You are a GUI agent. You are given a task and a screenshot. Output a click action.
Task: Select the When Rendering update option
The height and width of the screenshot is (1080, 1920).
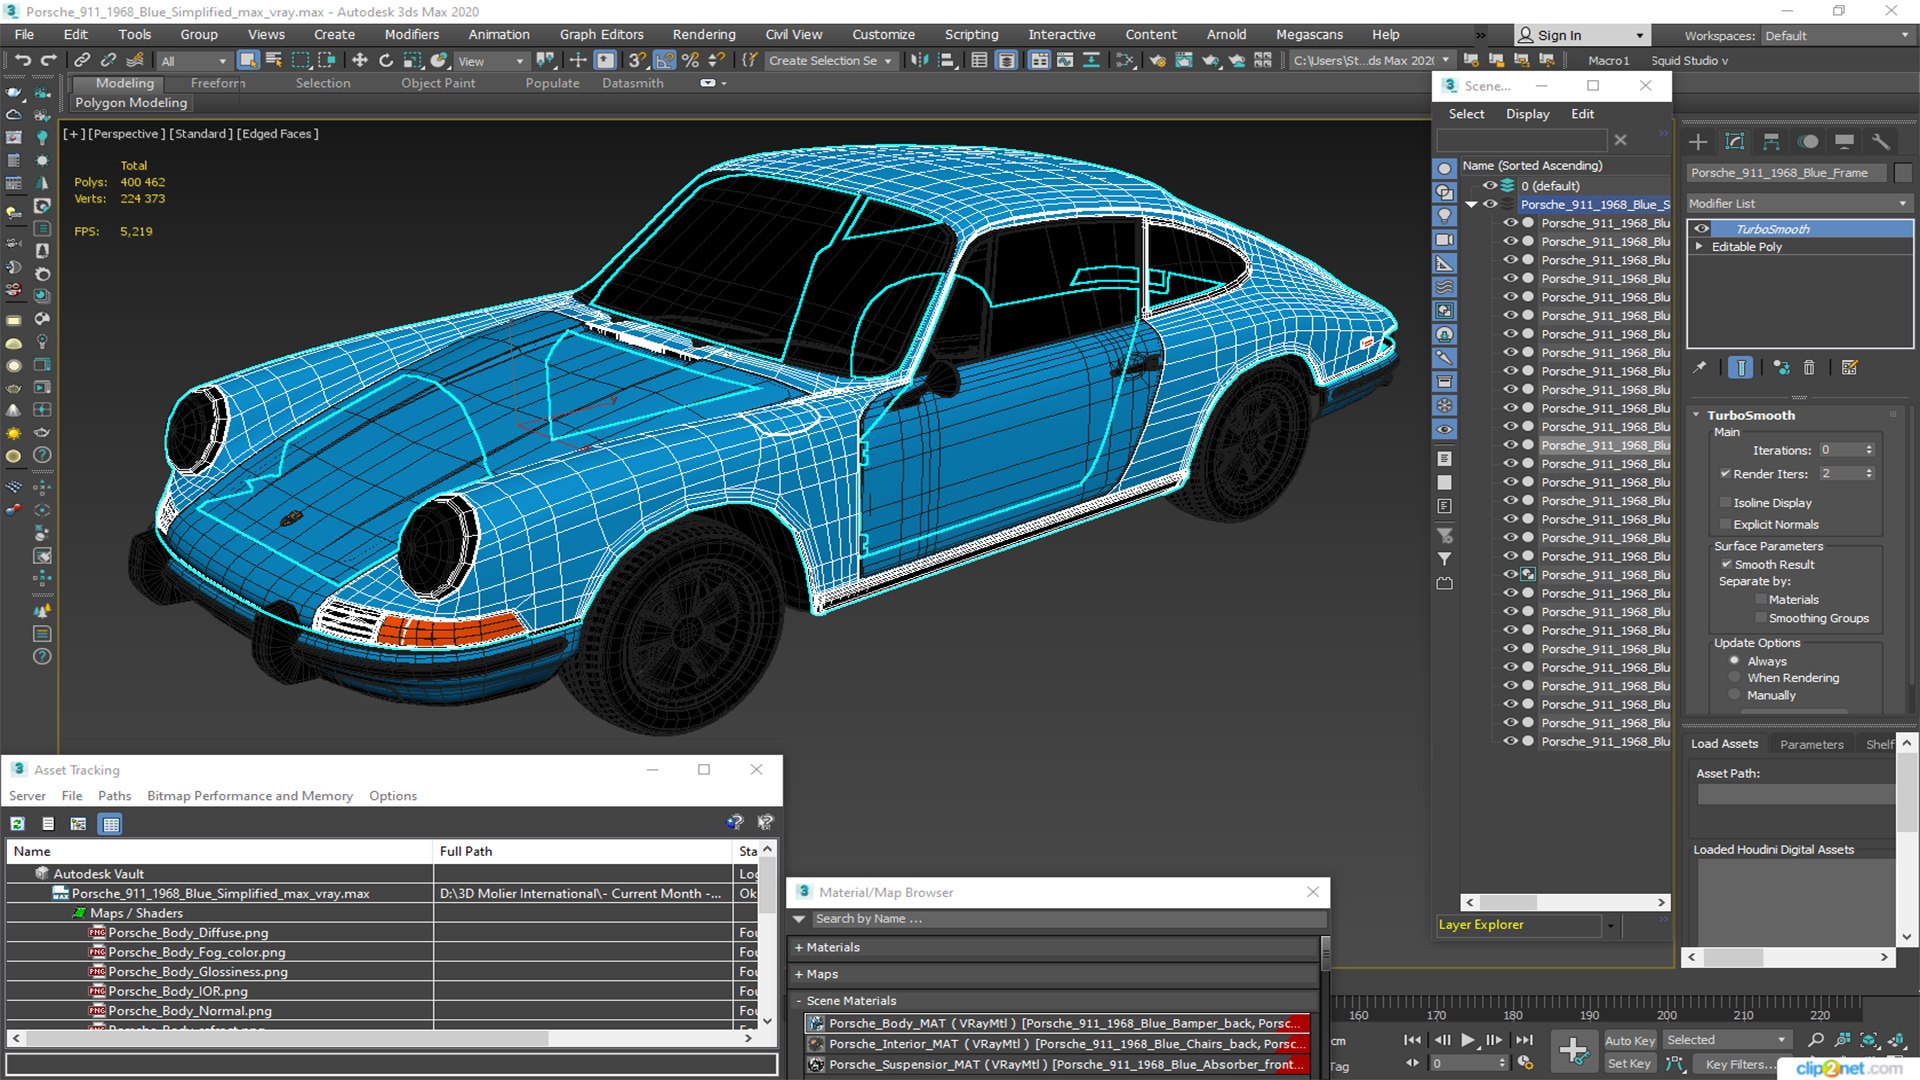pyautogui.click(x=1734, y=678)
